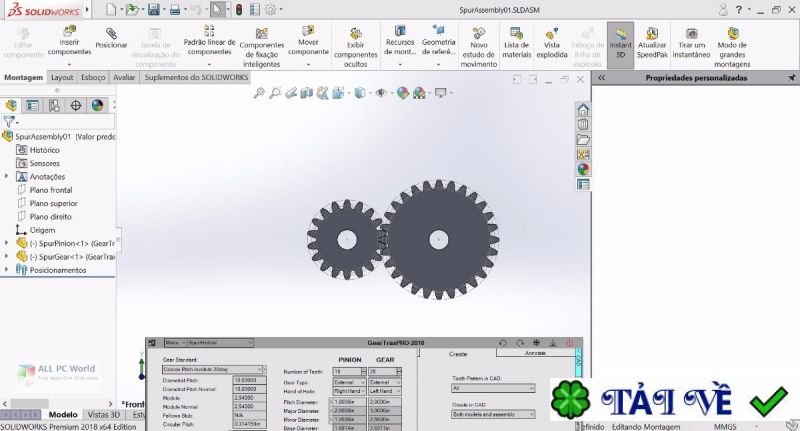Click the Edit appearance color sphere icon
Screen dimensions: 800x431
(x=403, y=93)
